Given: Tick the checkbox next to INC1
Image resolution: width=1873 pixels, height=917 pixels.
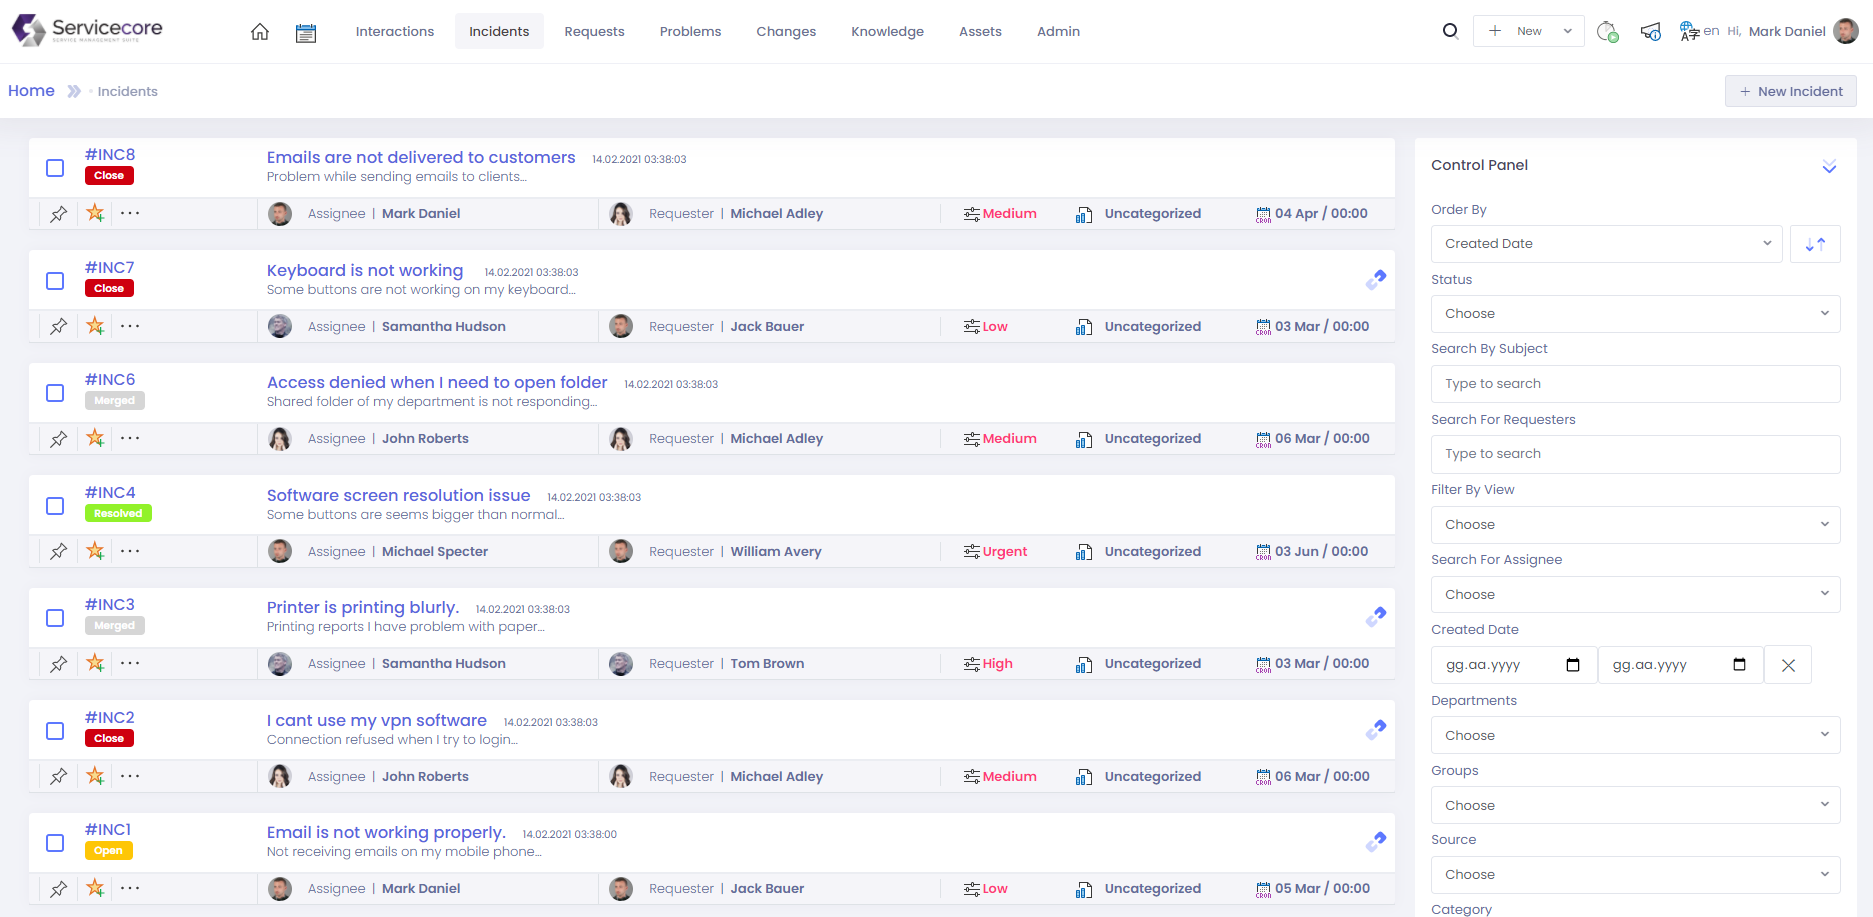Looking at the screenshot, I should (x=55, y=843).
